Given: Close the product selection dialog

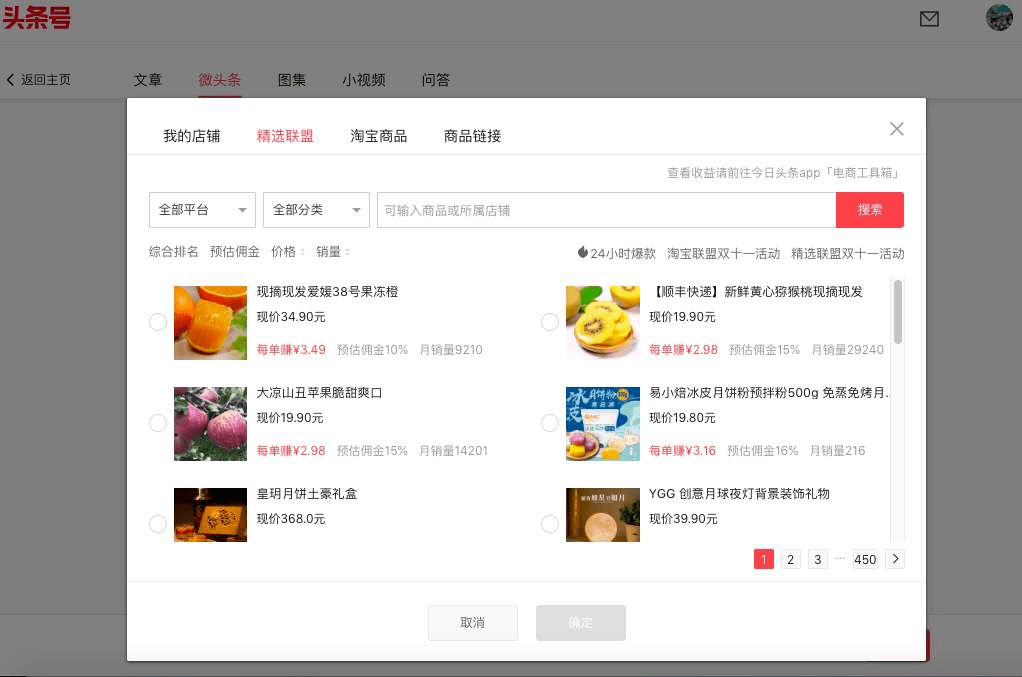Looking at the screenshot, I should [x=897, y=129].
